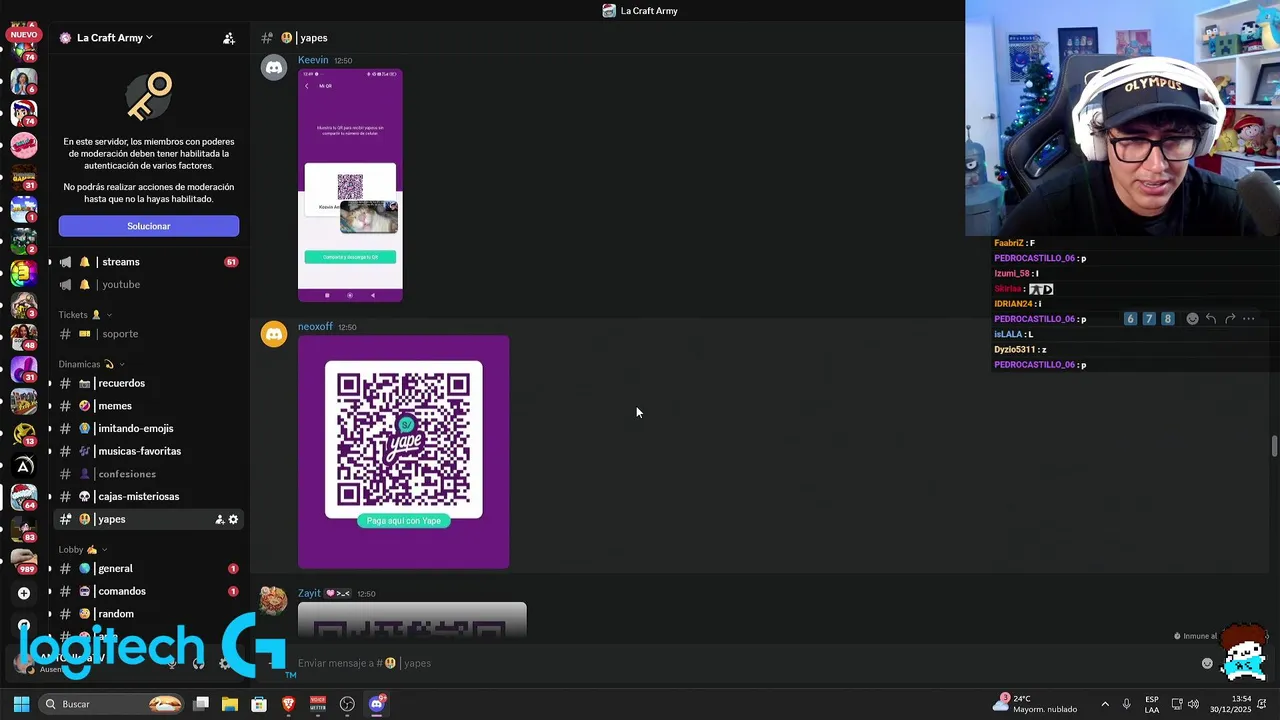Viewport: 1280px width, 720px height.
Task: Click the Solucionar button
Action: coord(149,226)
